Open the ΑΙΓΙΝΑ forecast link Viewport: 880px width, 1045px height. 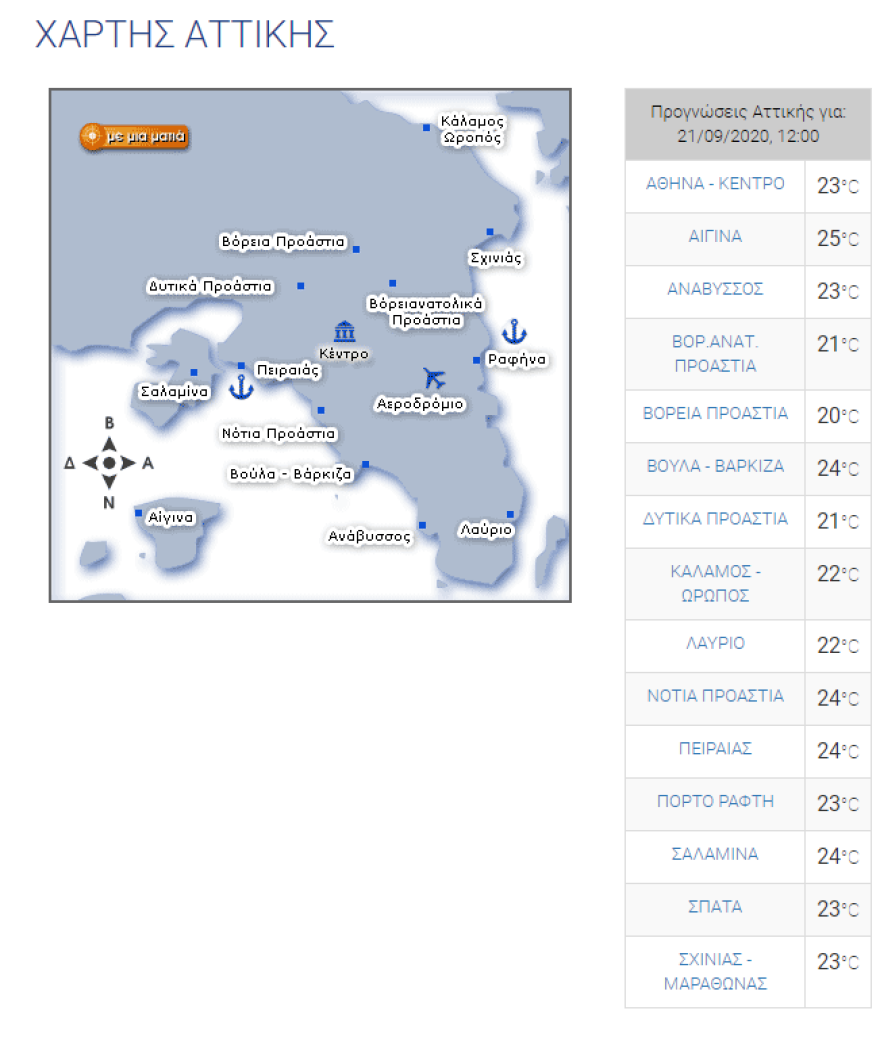715,237
